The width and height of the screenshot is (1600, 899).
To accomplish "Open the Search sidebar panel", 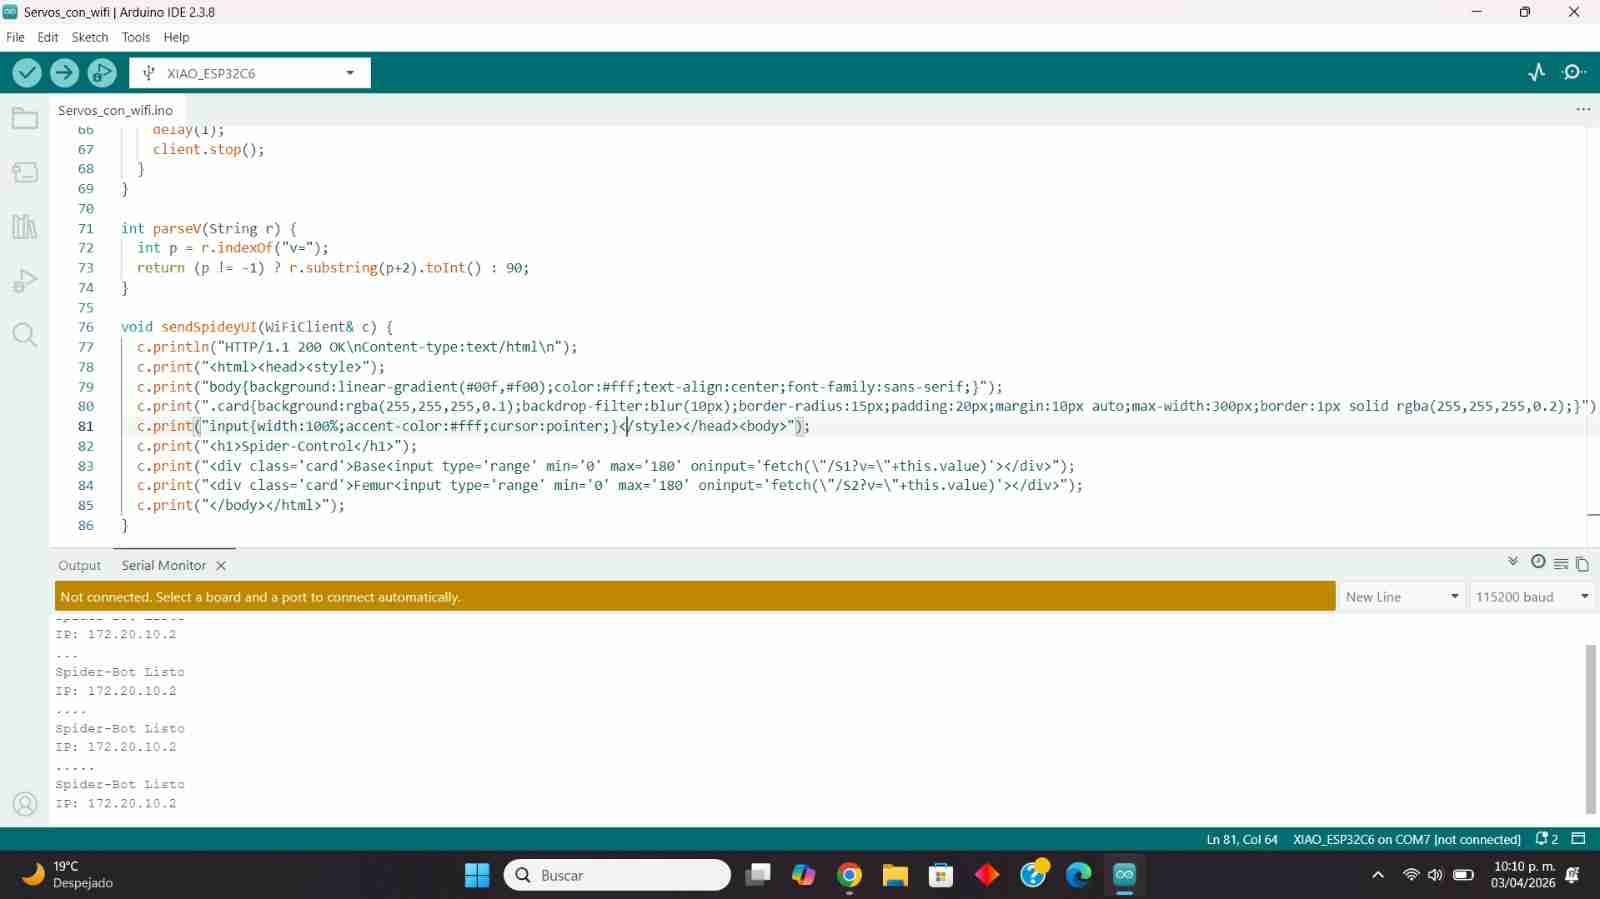I will 25,335.
